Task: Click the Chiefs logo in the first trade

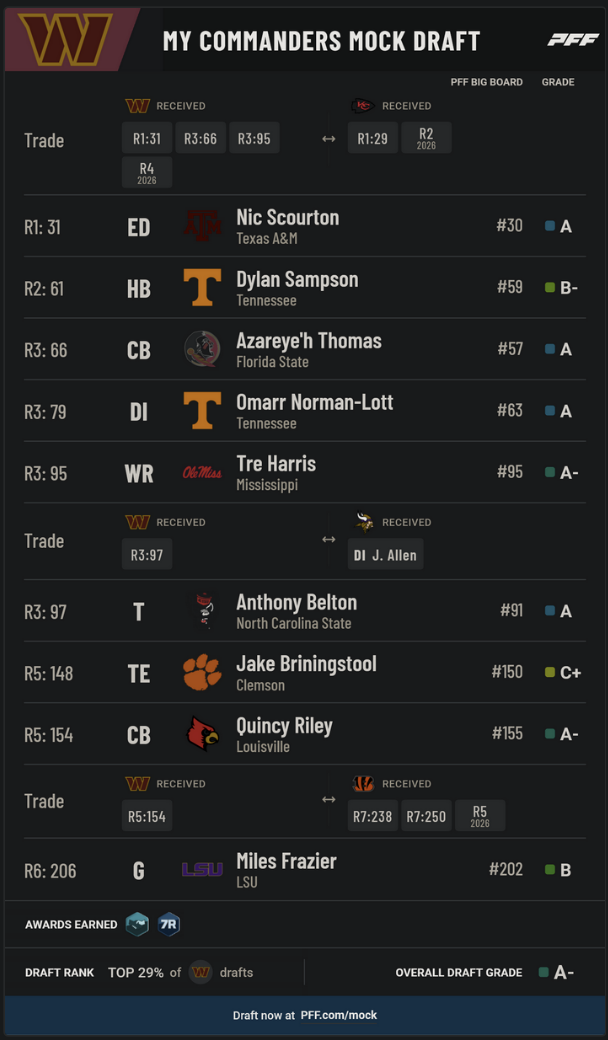Action: click(363, 105)
